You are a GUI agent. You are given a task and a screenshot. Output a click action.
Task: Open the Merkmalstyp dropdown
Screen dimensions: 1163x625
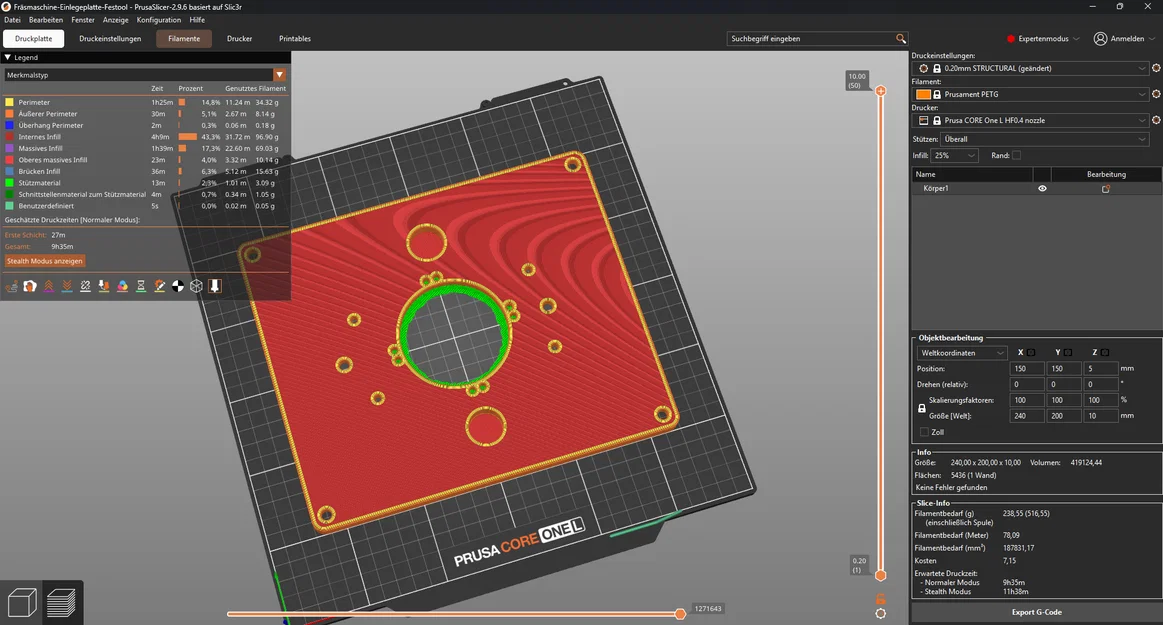point(145,75)
